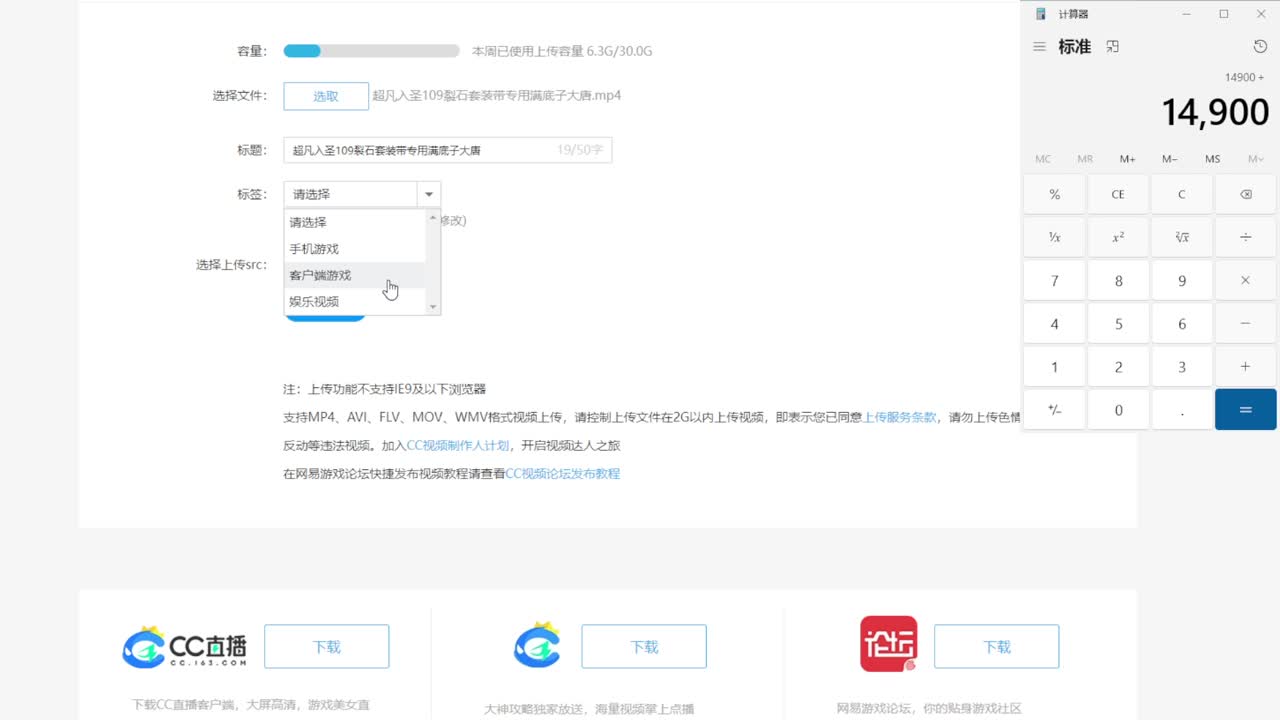1280x720 pixels.
Task: Click calculator digit 3
Action: (1182, 367)
